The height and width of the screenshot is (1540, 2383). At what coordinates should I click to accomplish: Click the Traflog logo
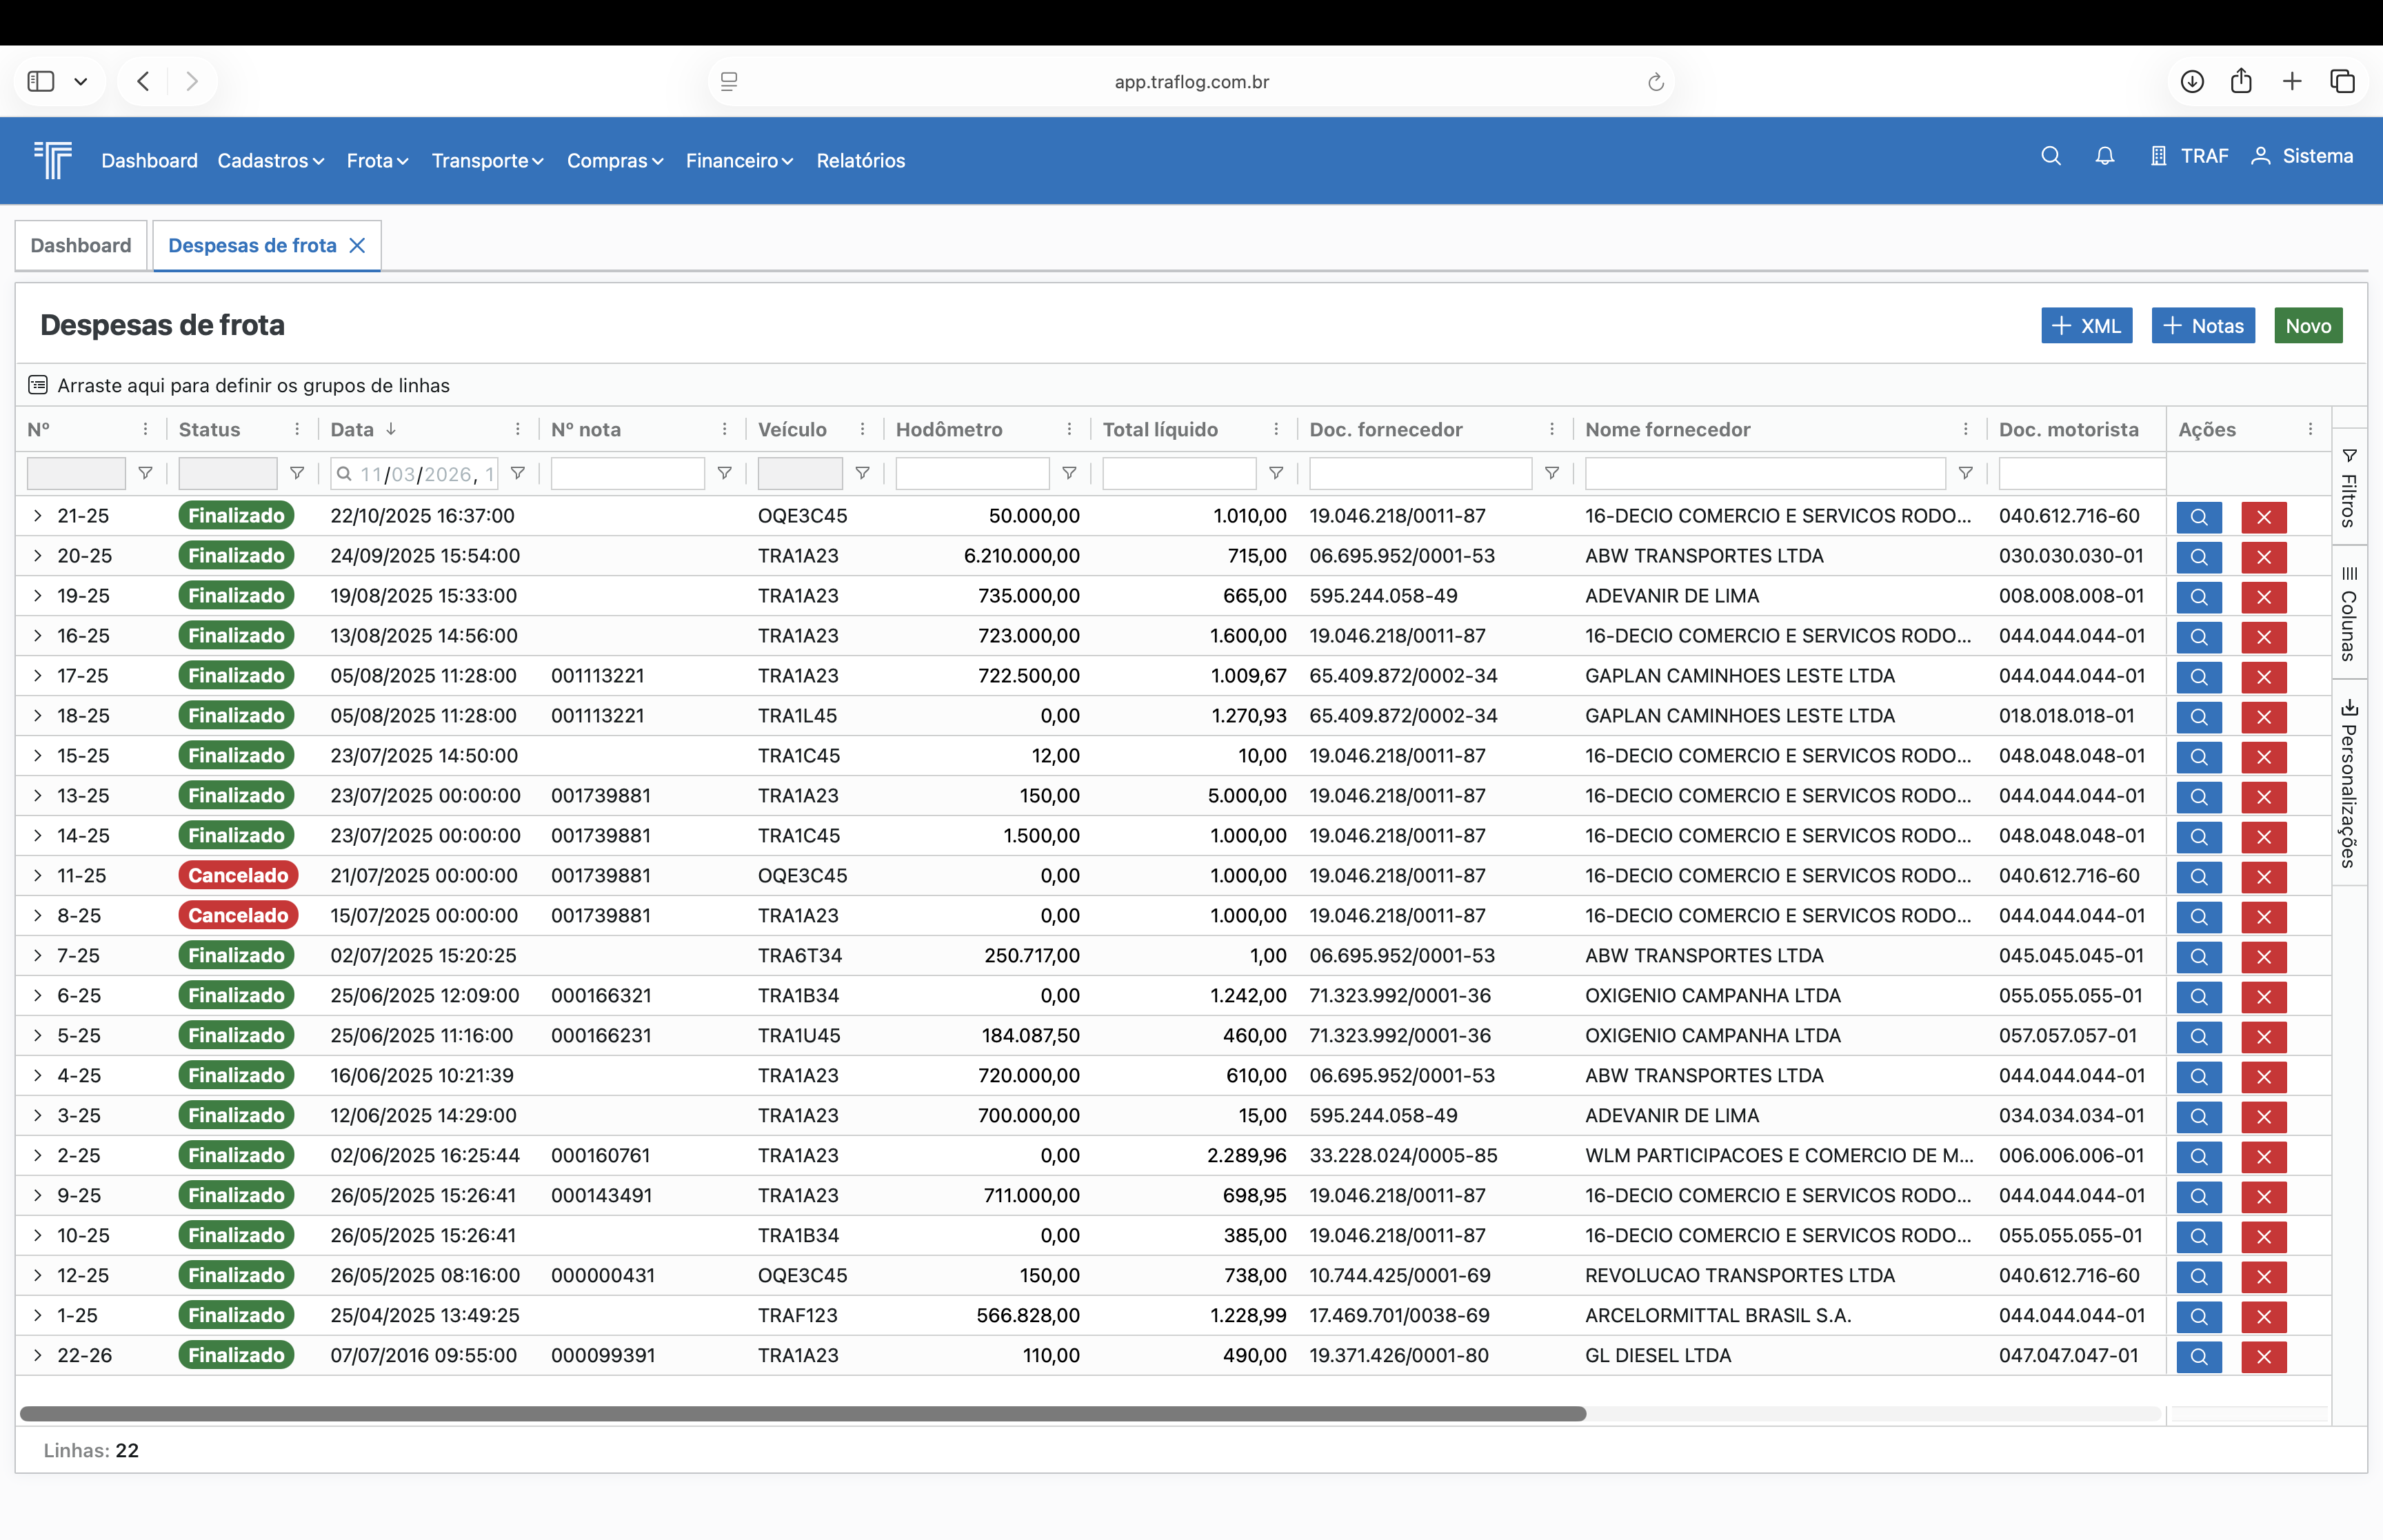pos(53,160)
